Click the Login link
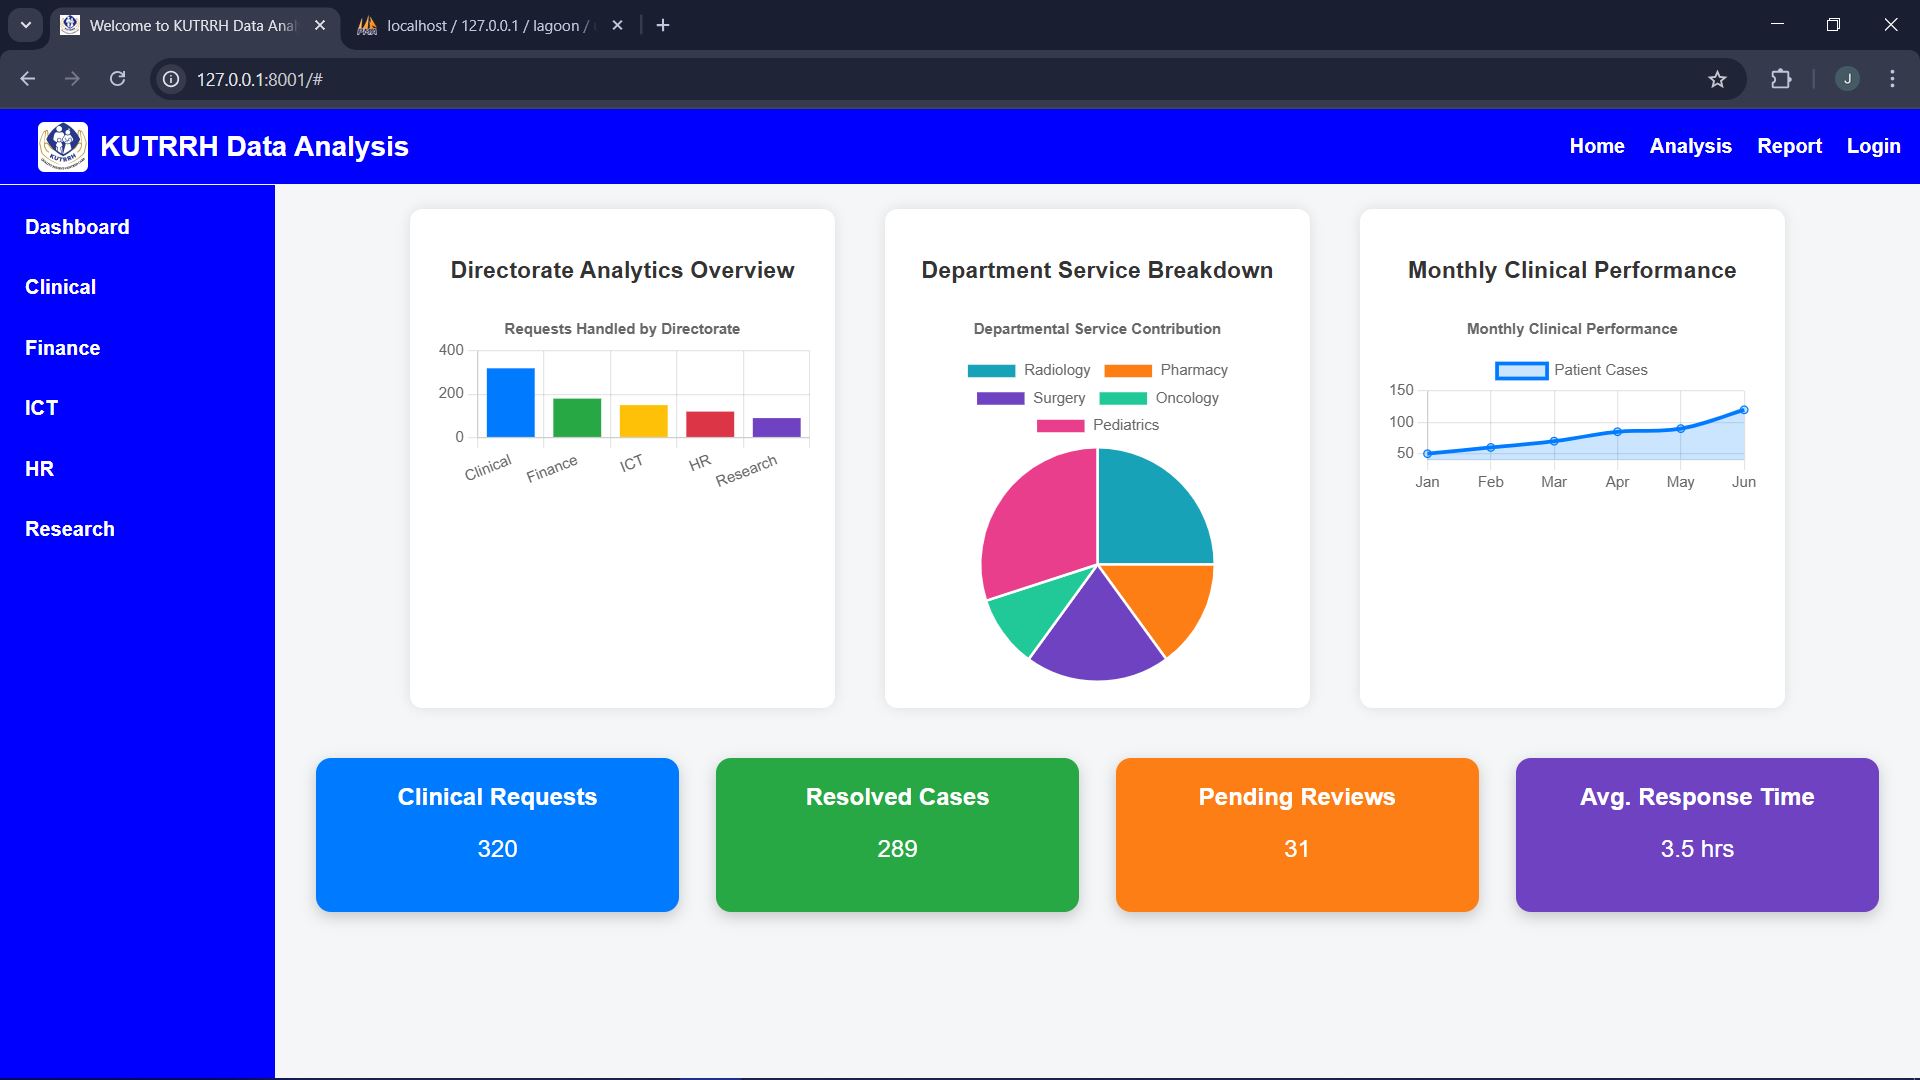This screenshot has width=1920, height=1080. (1873, 146)
